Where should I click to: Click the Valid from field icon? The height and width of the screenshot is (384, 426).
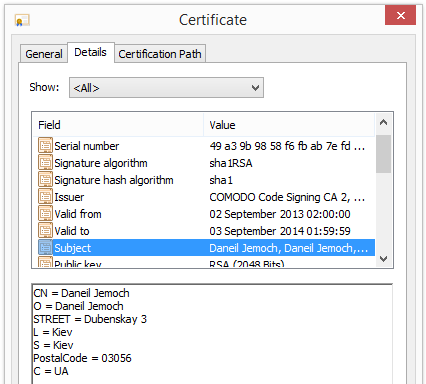[45, 214]
